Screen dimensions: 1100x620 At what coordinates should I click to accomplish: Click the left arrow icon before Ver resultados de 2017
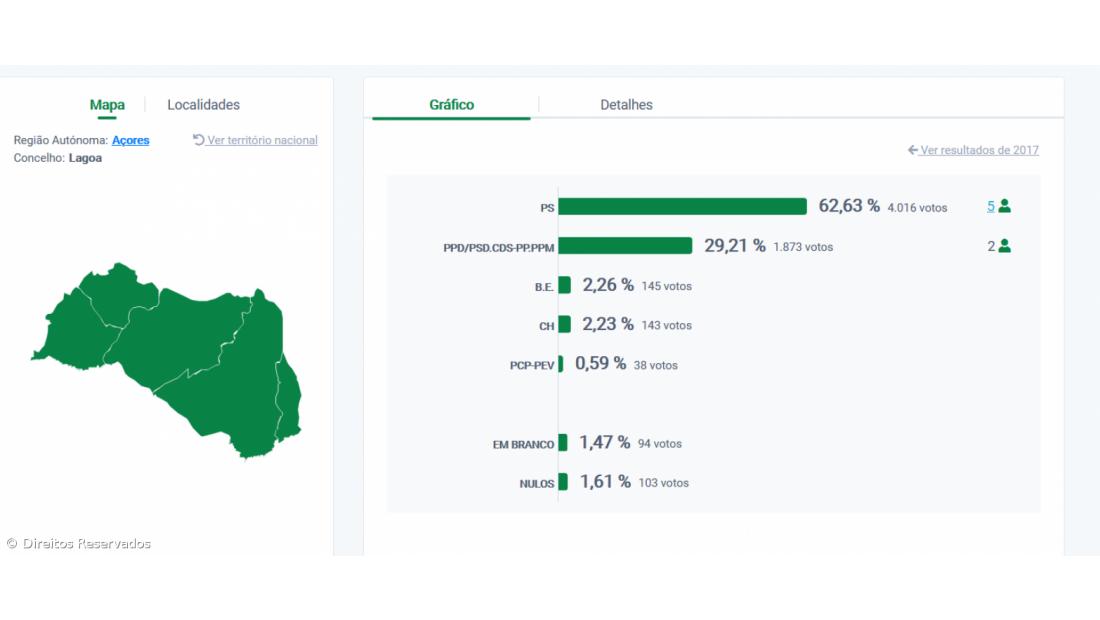(912, 150)
